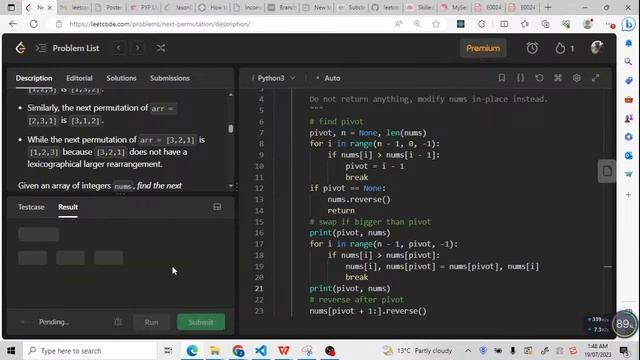Click the Premium button
This screenshot has height=360, width=640.
[x=483, y=48]
